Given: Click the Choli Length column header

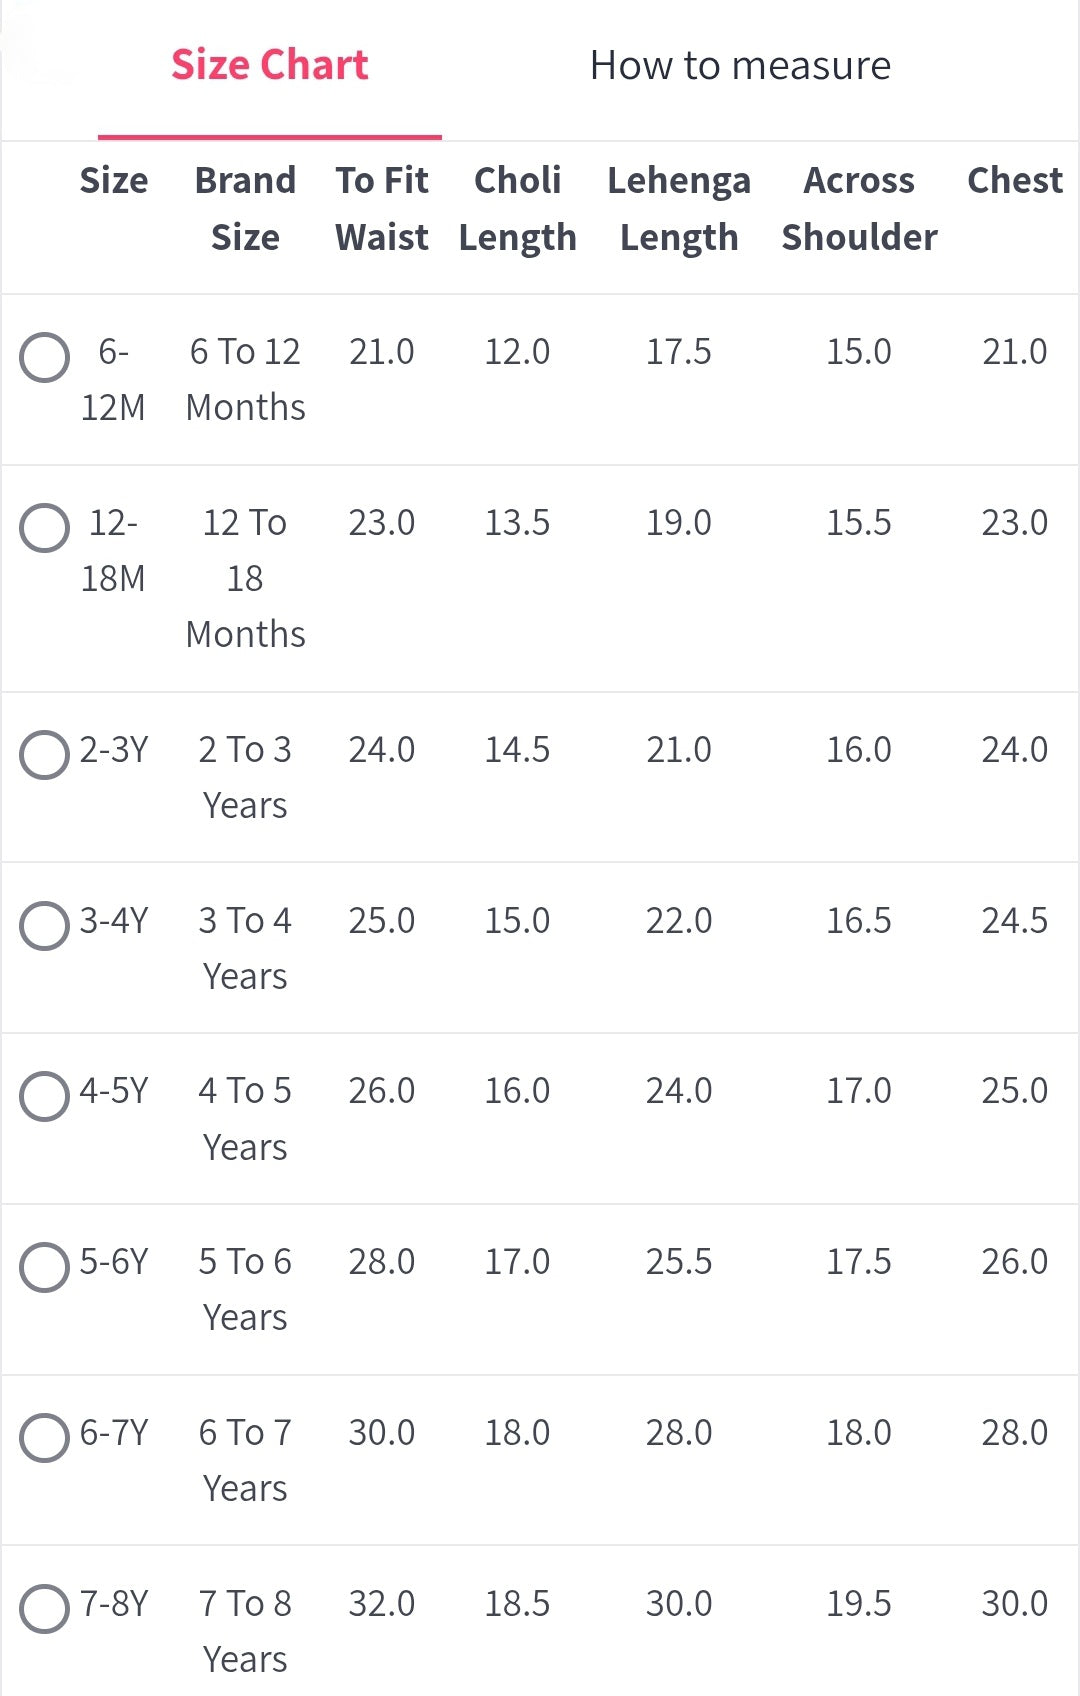Looking at the screenshot, I should click(518, 209).
